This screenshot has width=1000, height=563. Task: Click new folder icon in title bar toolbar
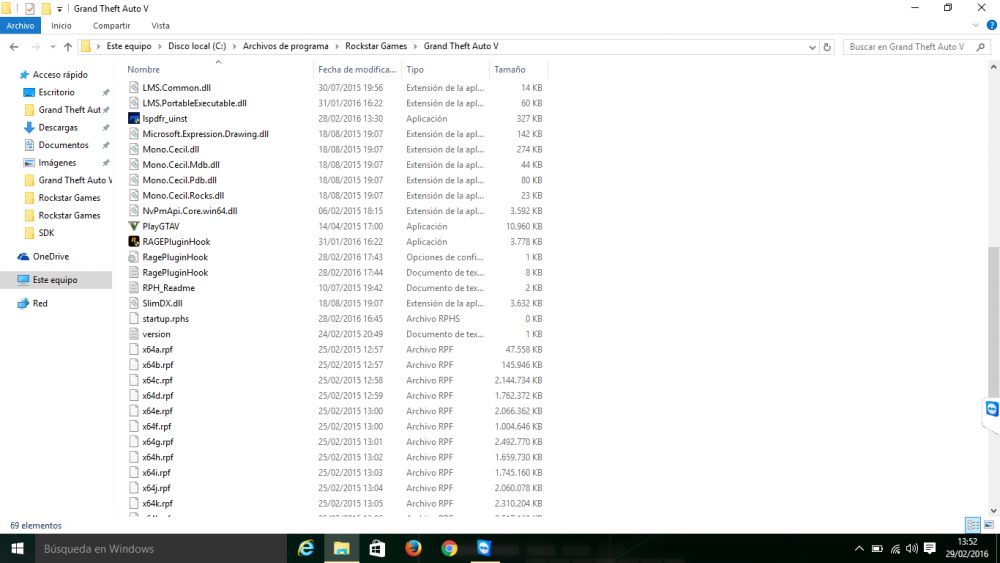46,8
